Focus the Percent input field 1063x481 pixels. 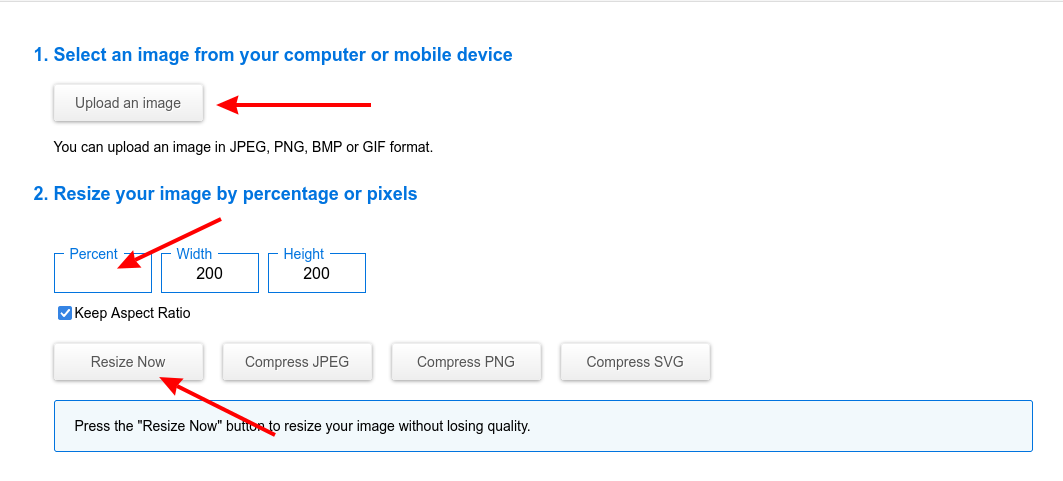pyautogui.click(x=102, y=274)
